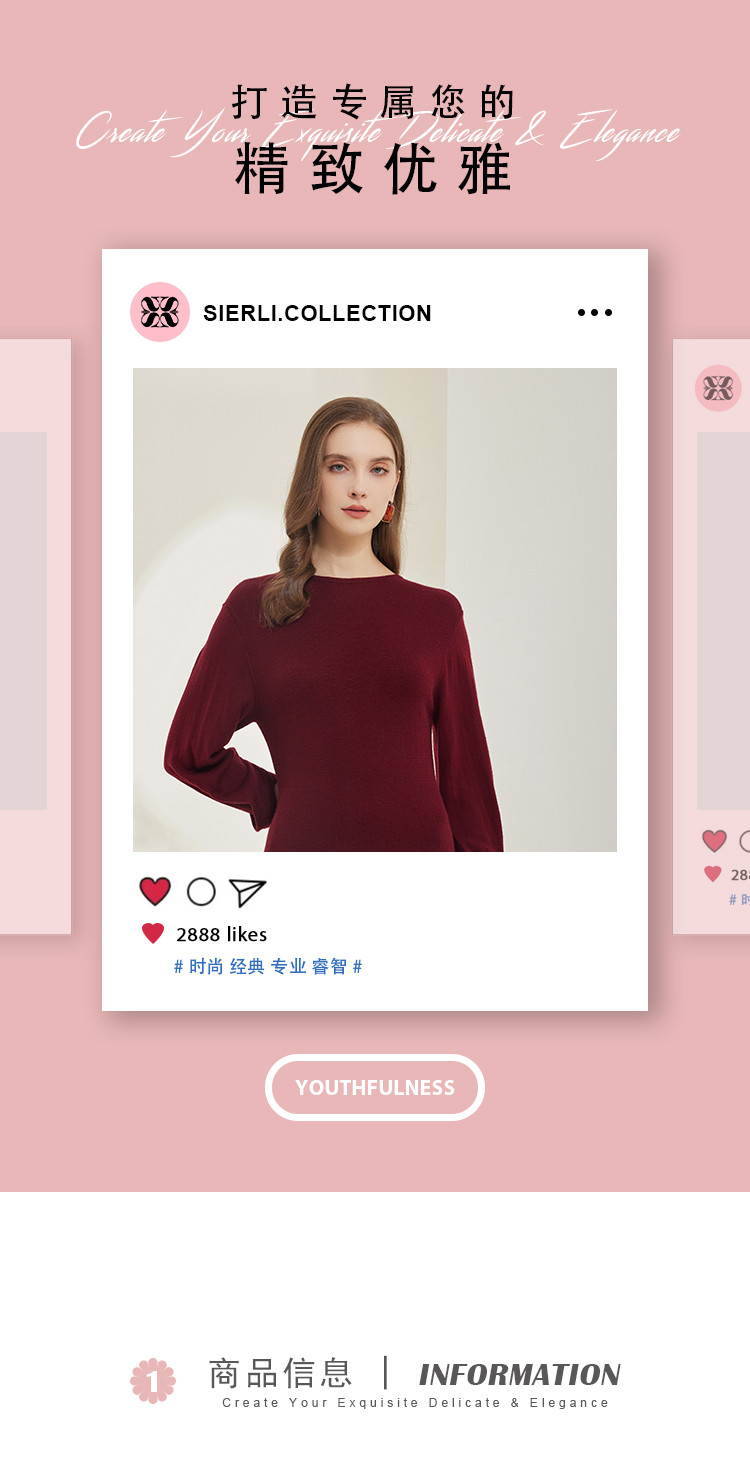Open the woman in burgundy dress photo

coord(375,610)
